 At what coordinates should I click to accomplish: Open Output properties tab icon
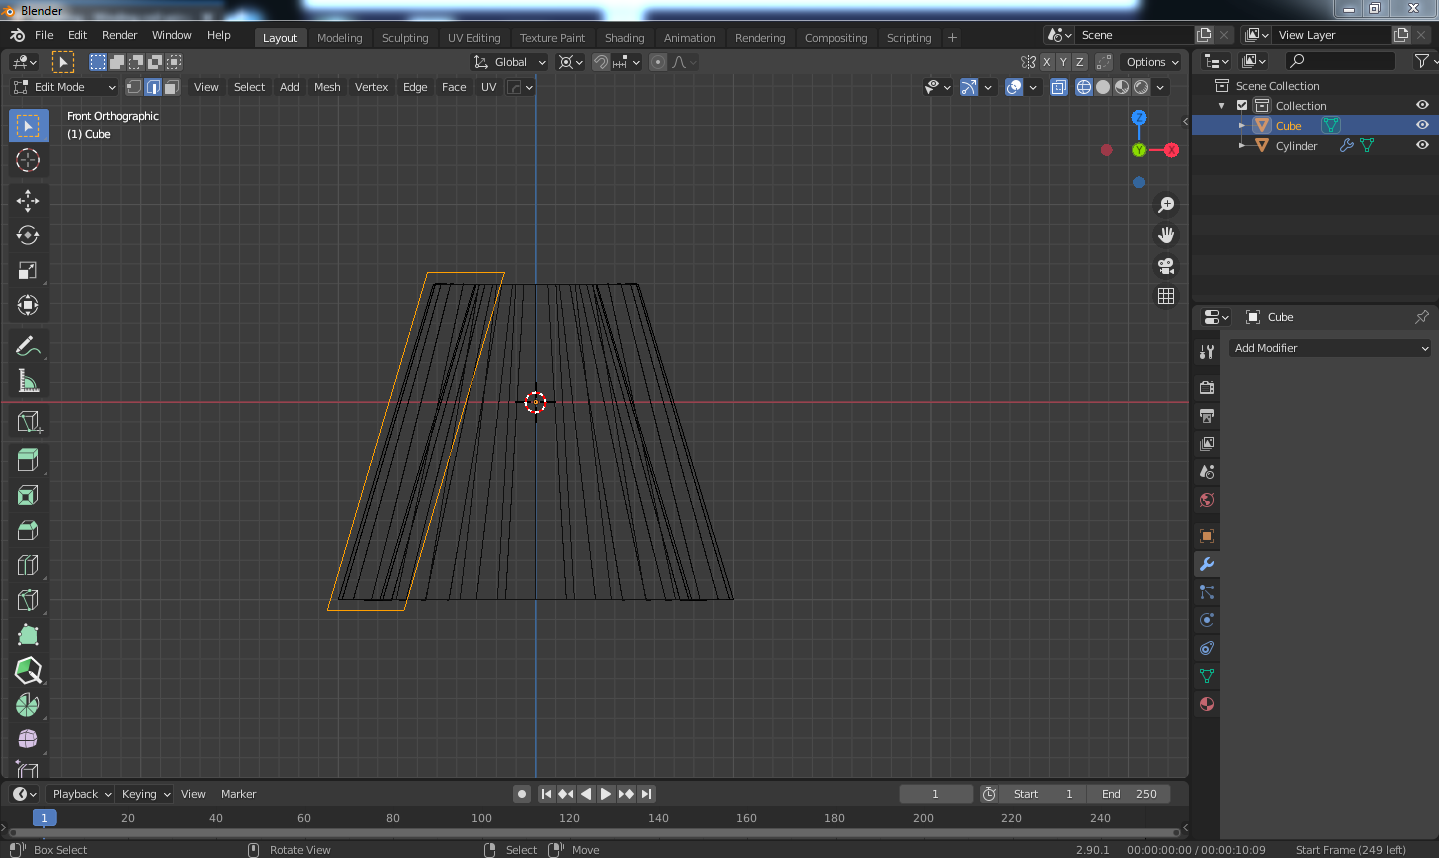pos(1207,415)
